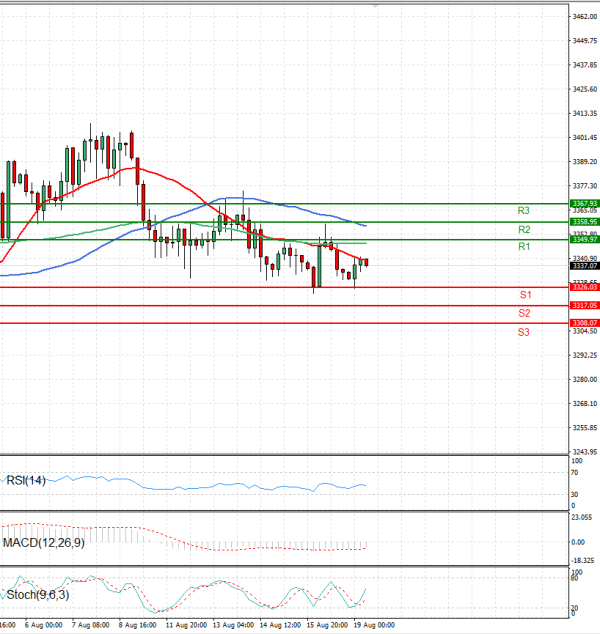Click the R3 resistance label
The width and height of the screenshot is (600, 634).
coord(524,210)
